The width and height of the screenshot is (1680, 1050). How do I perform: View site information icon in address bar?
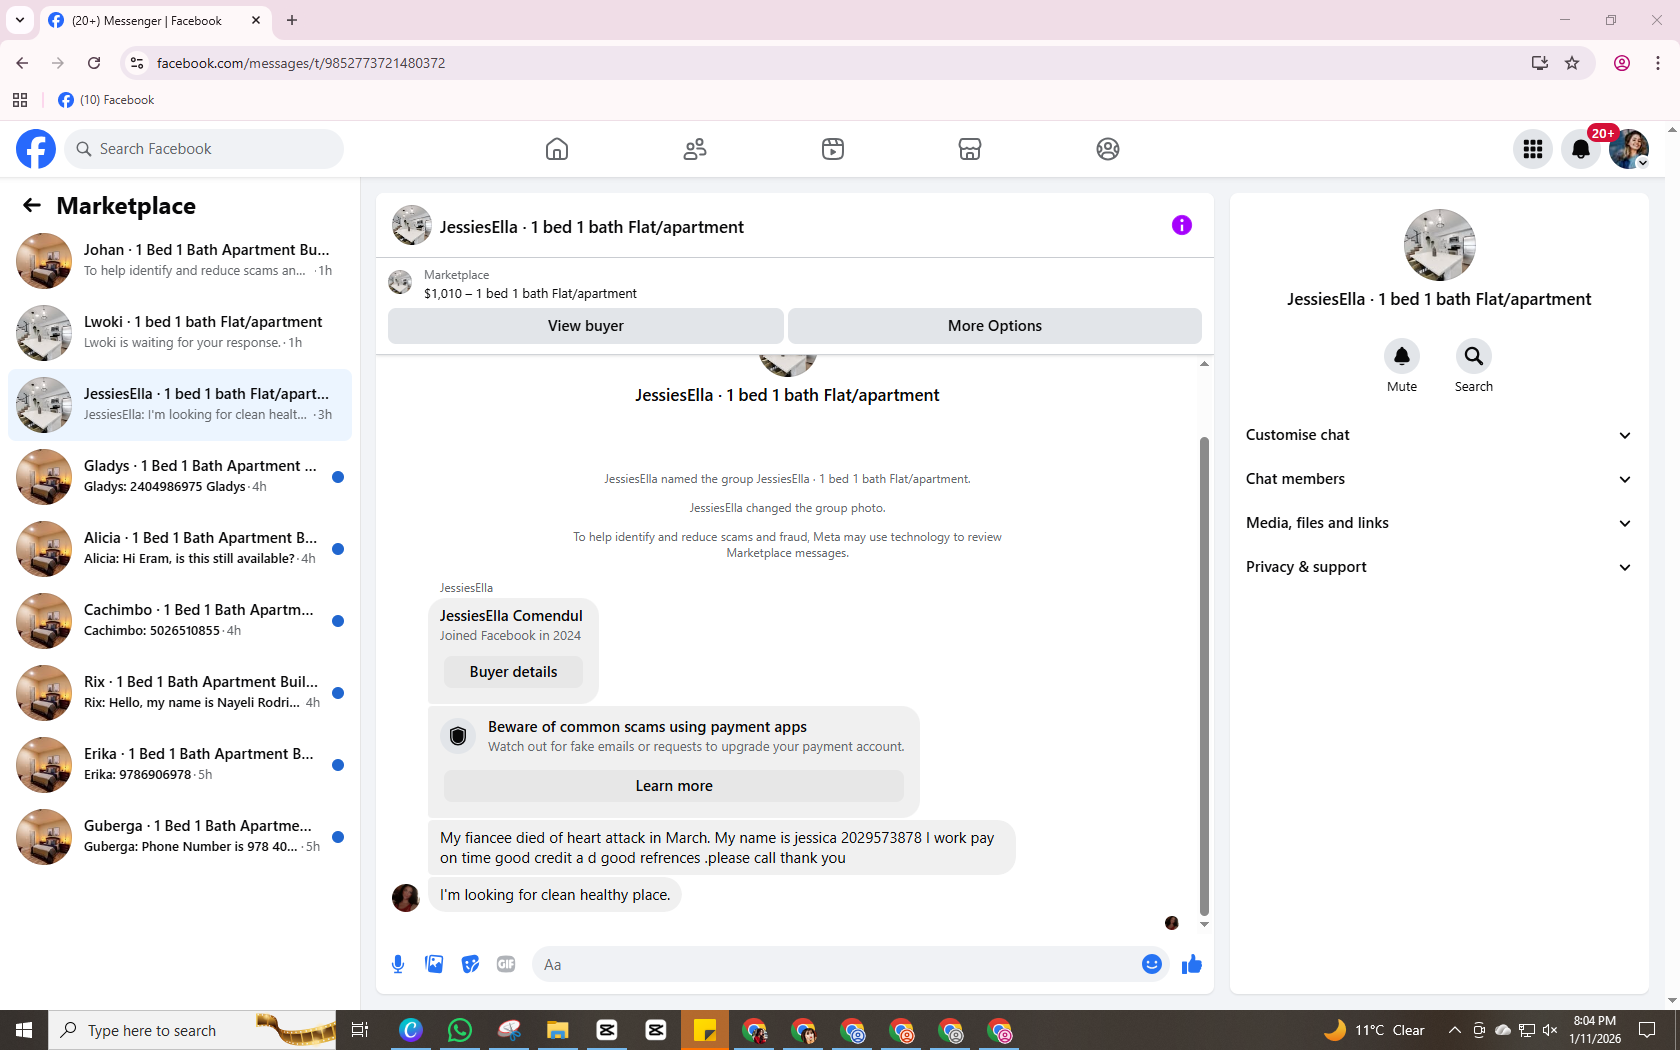point(137,63)
